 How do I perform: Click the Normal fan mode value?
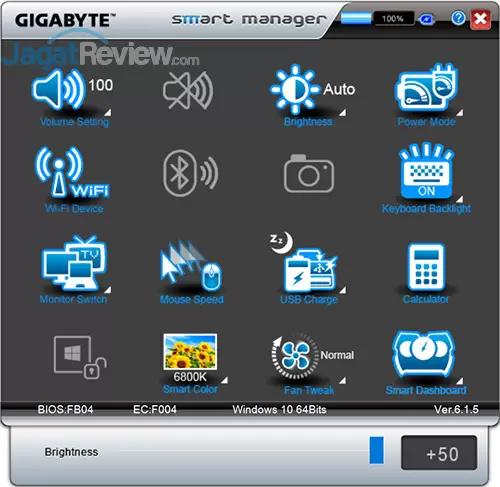coord(337,355)
